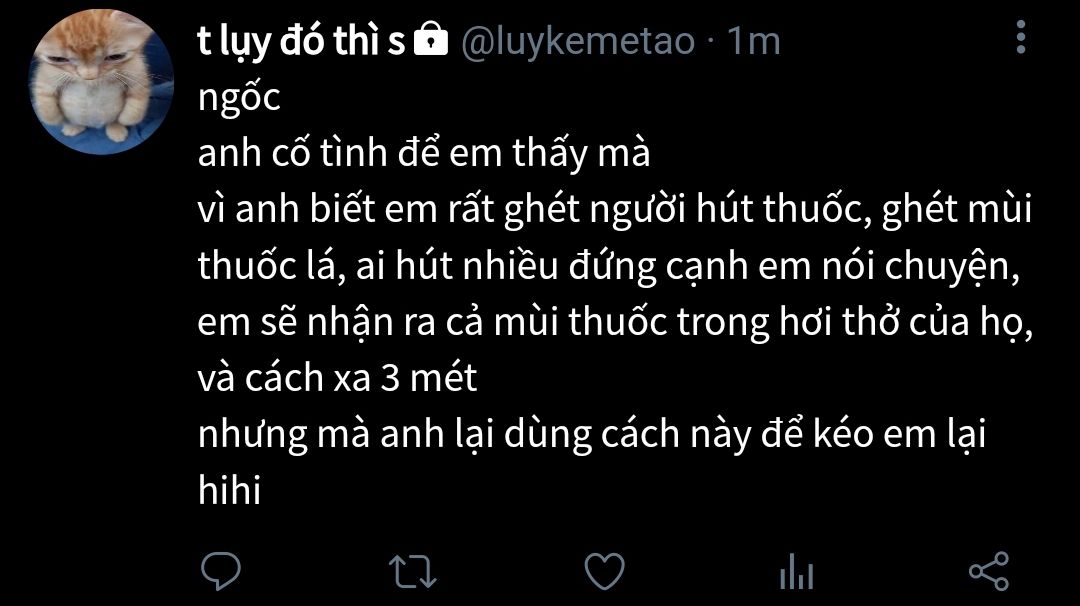The width and height of the screenshot is (1080, 606).
Task: Click the line starting "vì anh biết em"
Action: tap(614, 209)
